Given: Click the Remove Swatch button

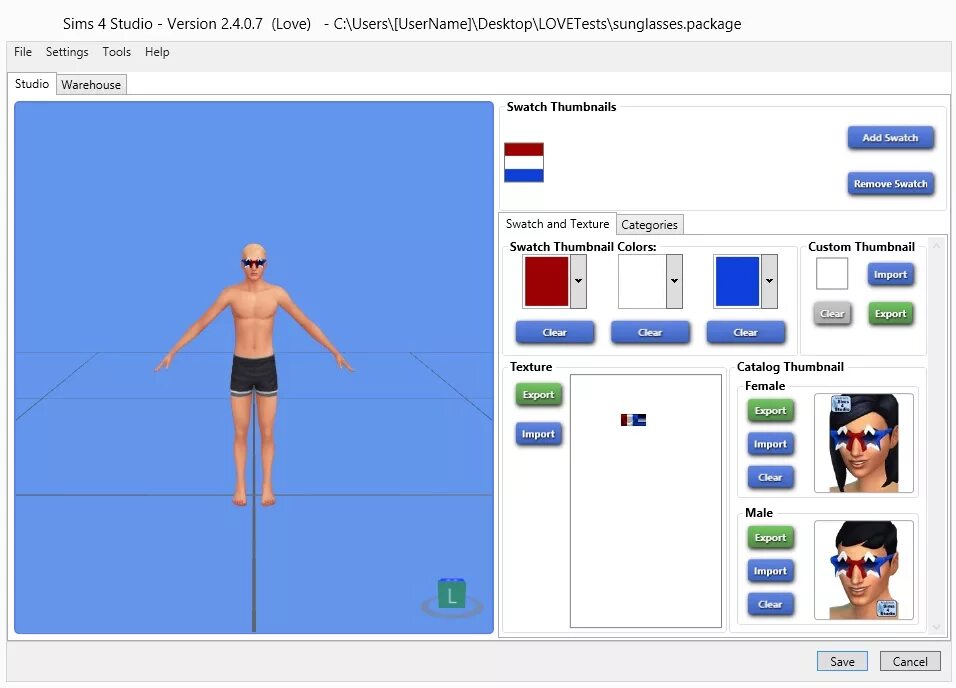Looking at the screenshot, I should (x=890, y=184).
